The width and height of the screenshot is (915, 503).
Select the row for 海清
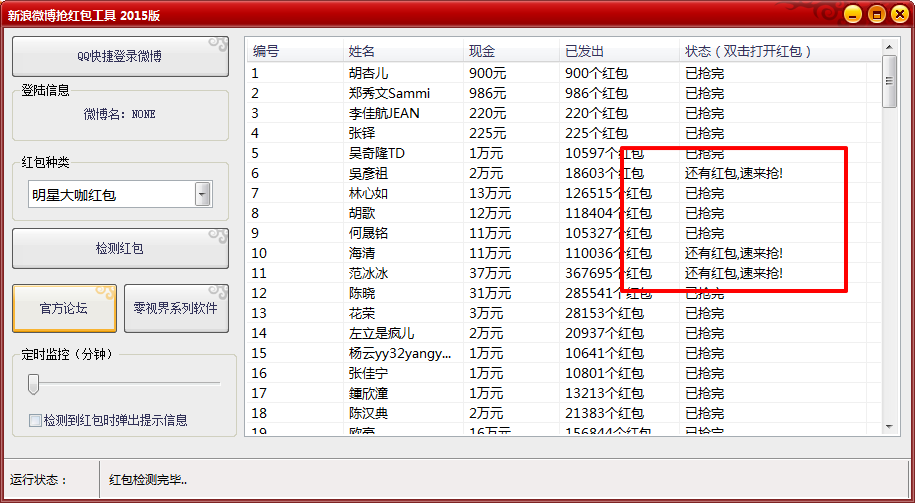click(x=564, y=253)
